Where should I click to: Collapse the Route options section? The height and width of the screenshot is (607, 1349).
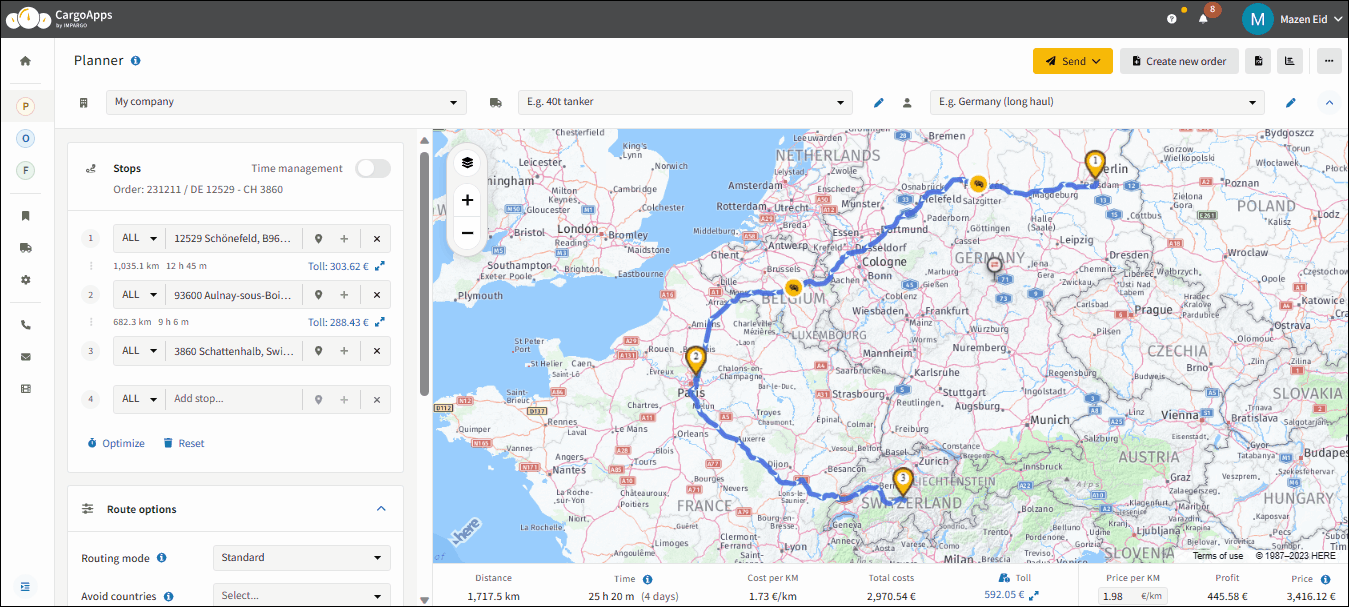coord(381,509)
